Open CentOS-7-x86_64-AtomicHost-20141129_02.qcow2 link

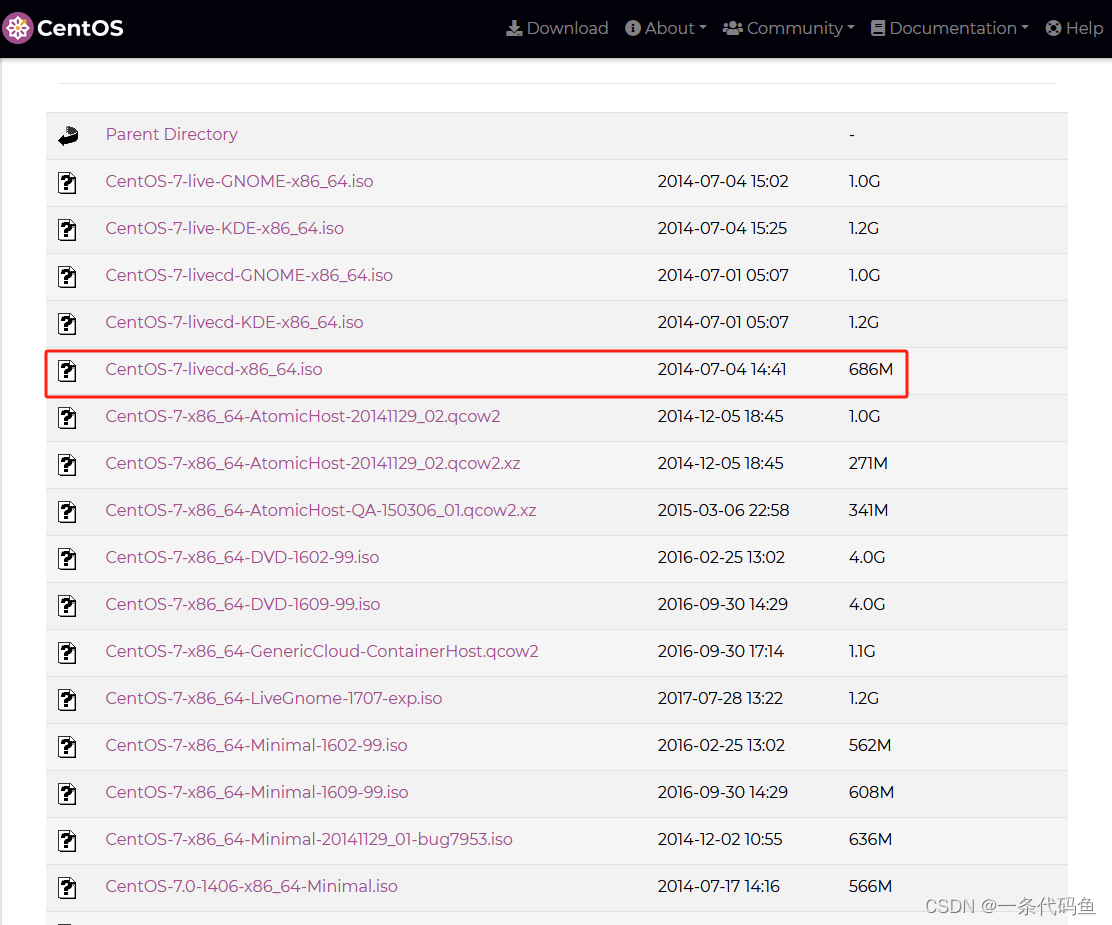303,416
